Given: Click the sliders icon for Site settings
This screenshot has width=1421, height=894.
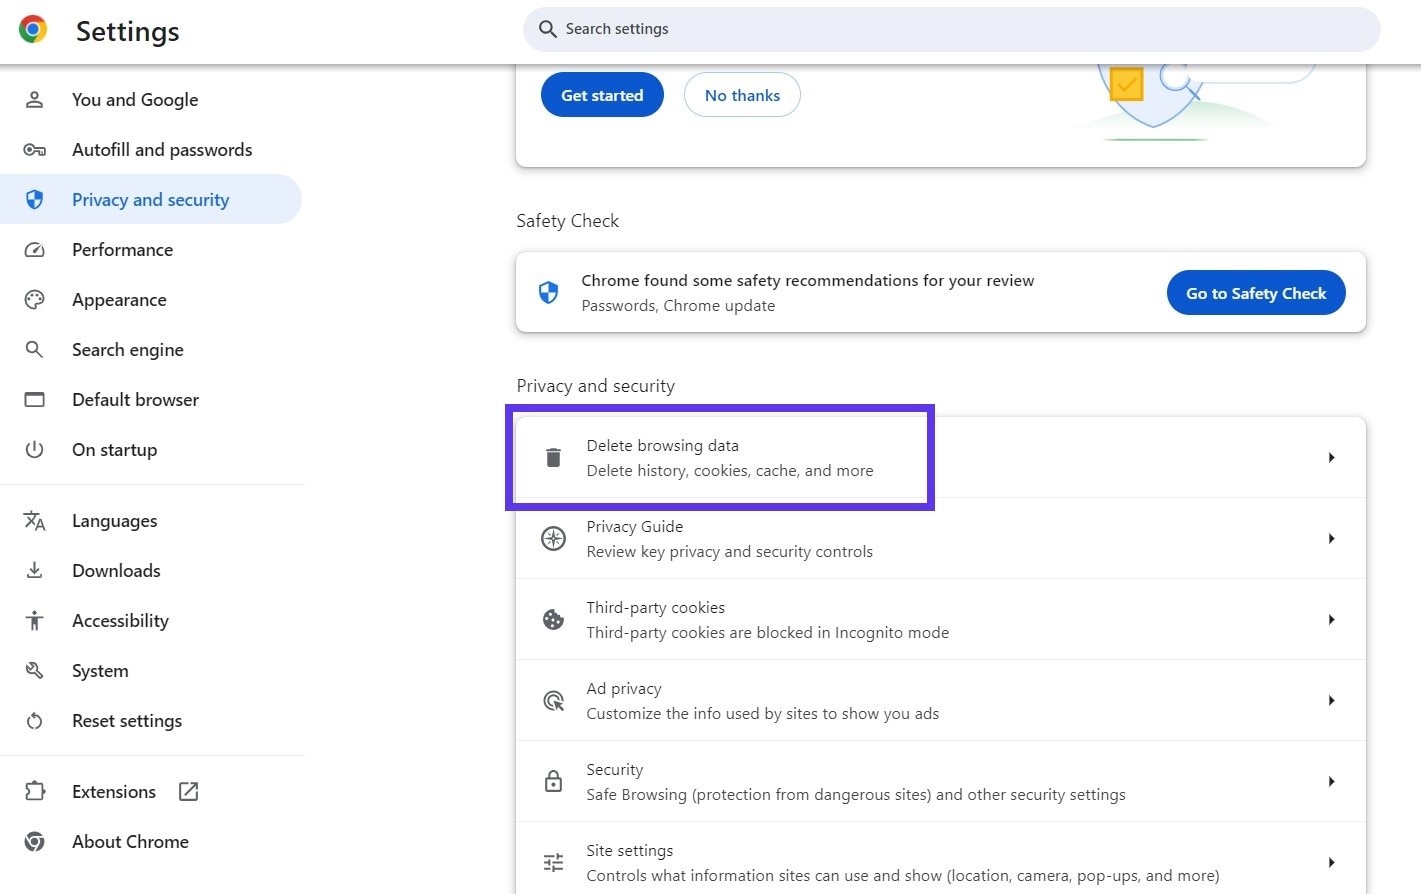Looking at the screenshot, I should point(553,862).
